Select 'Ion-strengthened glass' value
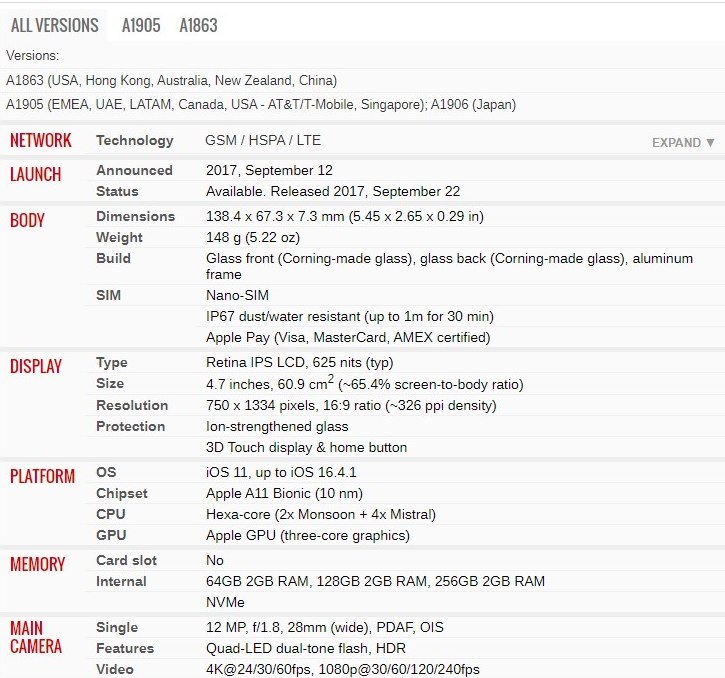This screenshot has height=678, width=725. (x=277, y=426)
